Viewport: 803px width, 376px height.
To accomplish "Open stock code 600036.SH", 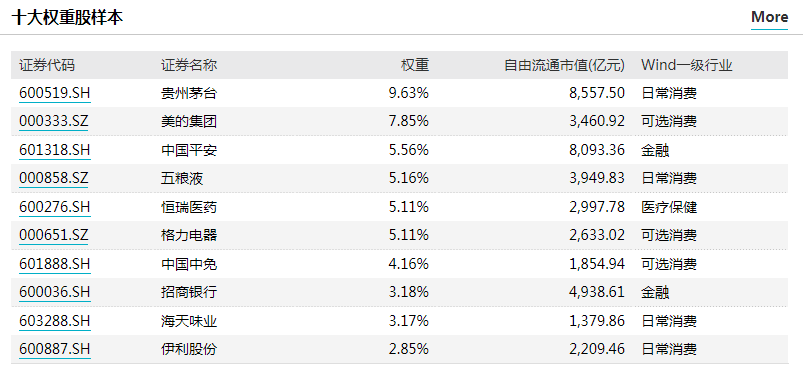I will [x=55, y=292].
